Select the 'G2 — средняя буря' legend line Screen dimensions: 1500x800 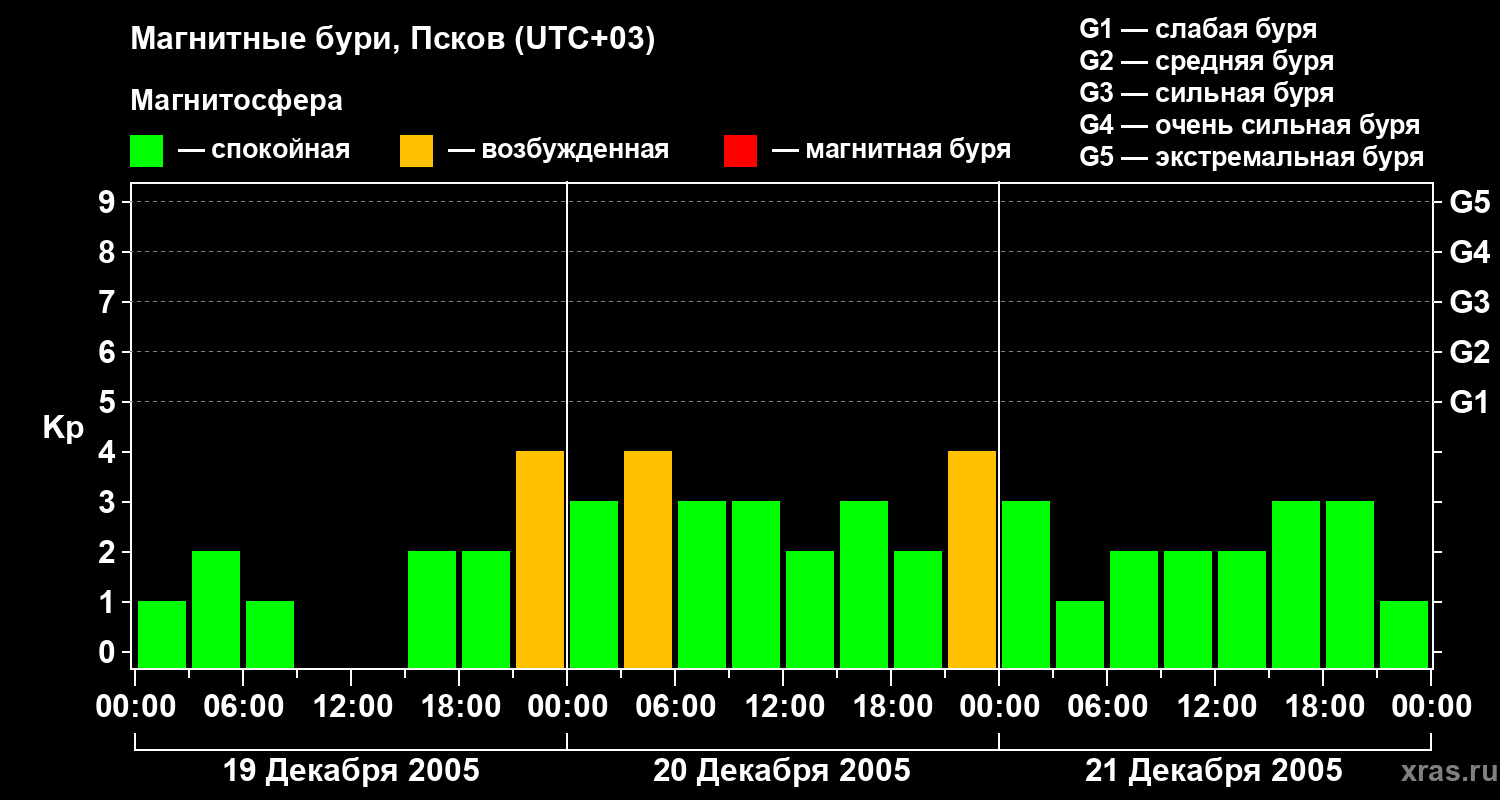(1207, 61)
